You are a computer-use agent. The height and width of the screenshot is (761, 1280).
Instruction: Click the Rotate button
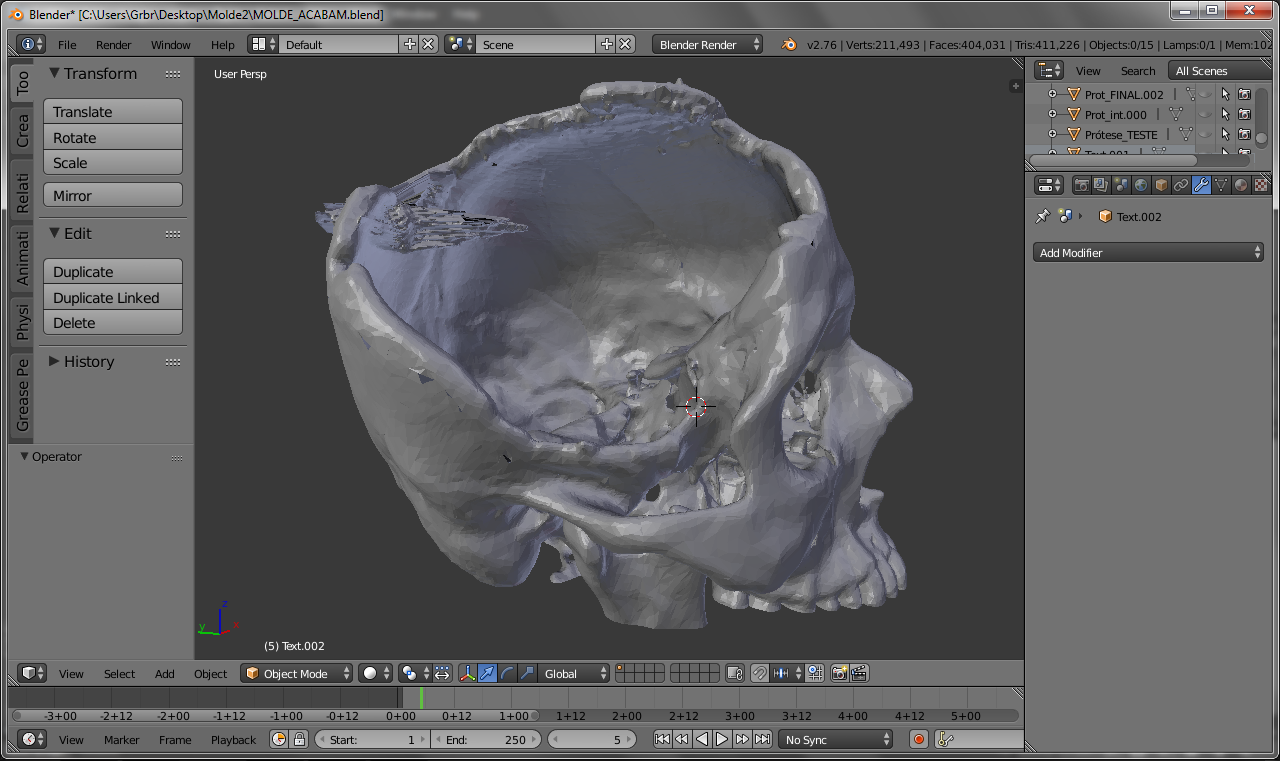click(113, 137)
